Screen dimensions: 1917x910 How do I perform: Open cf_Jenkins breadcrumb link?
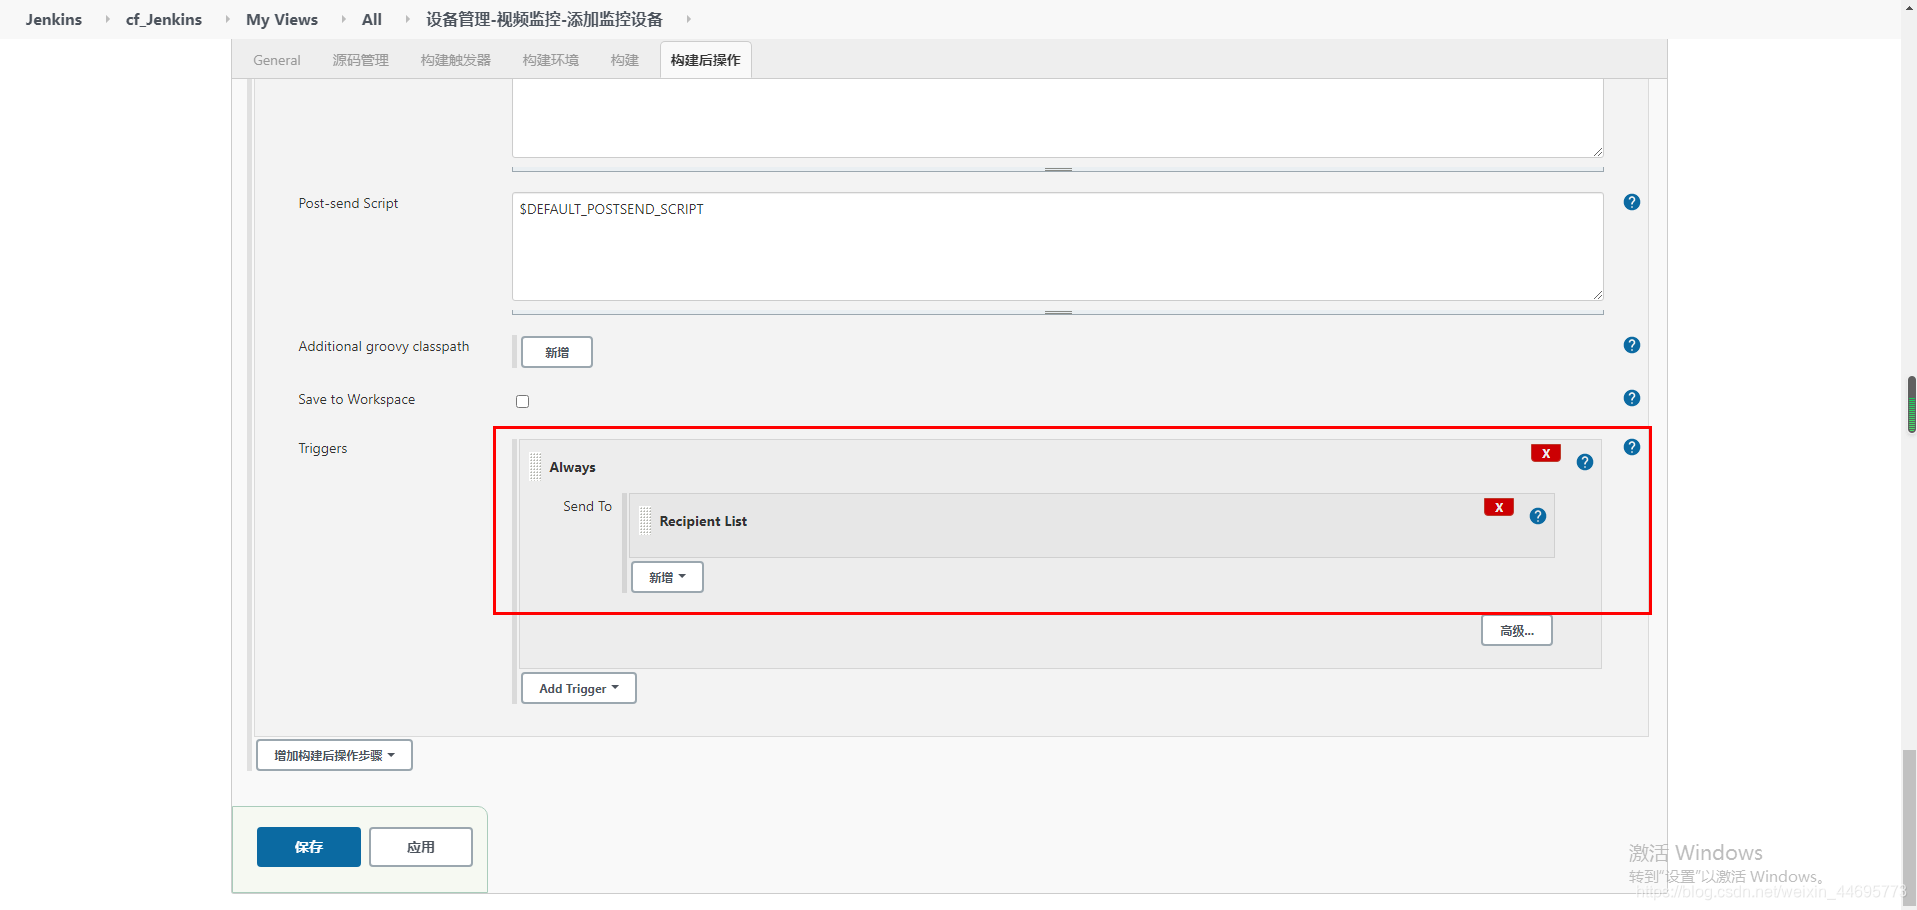pyautogui.click(x=164, y=19)
